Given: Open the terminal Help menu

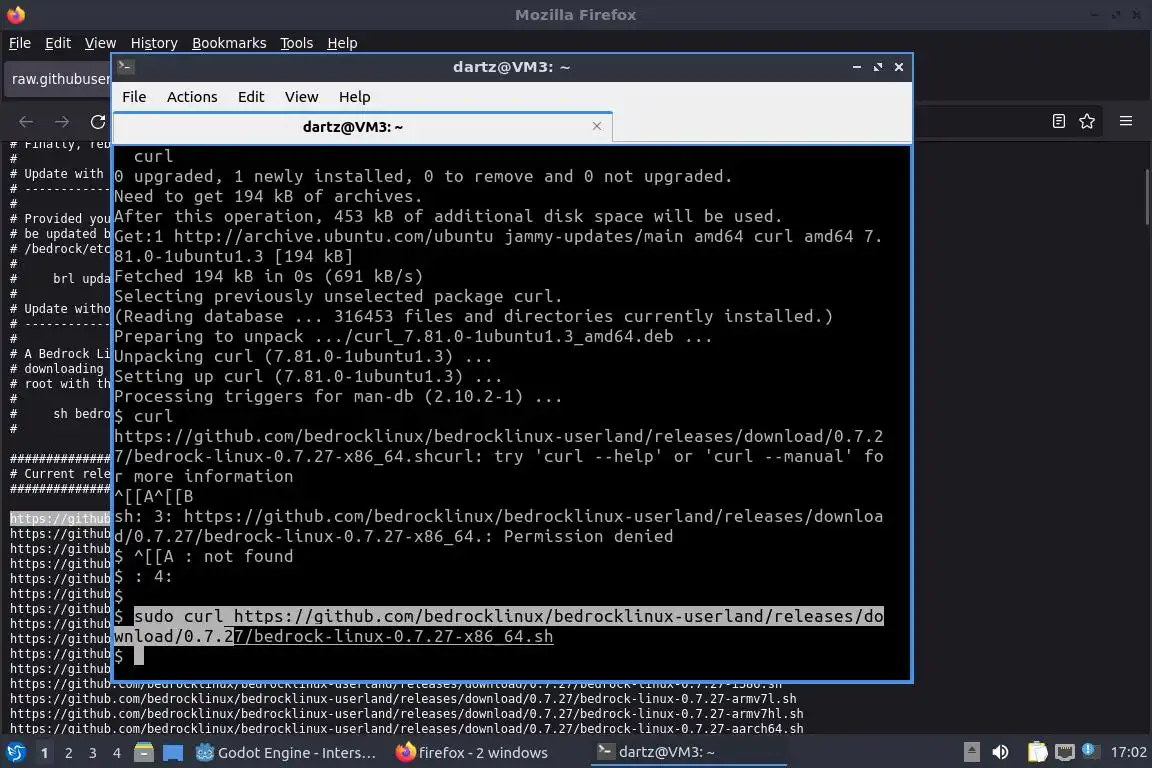Looking at the screenshot, I should coord(354,97).
